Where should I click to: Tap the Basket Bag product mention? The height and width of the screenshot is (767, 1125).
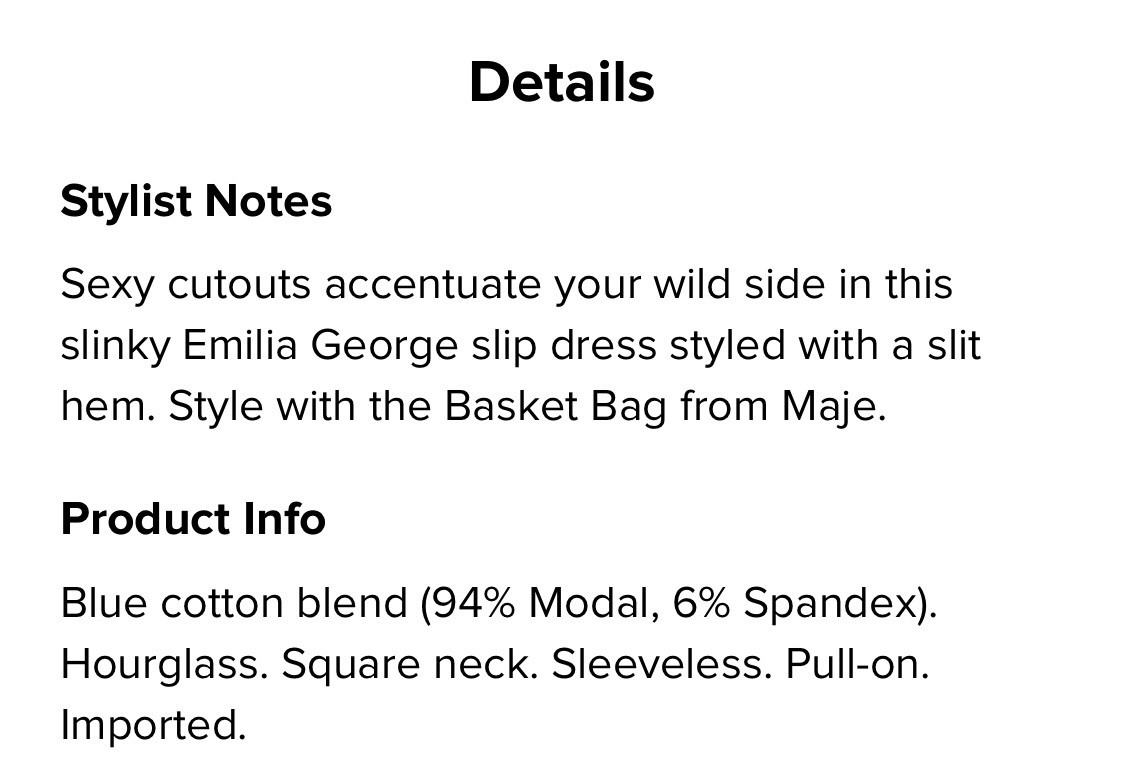click(x=555, y=407)
